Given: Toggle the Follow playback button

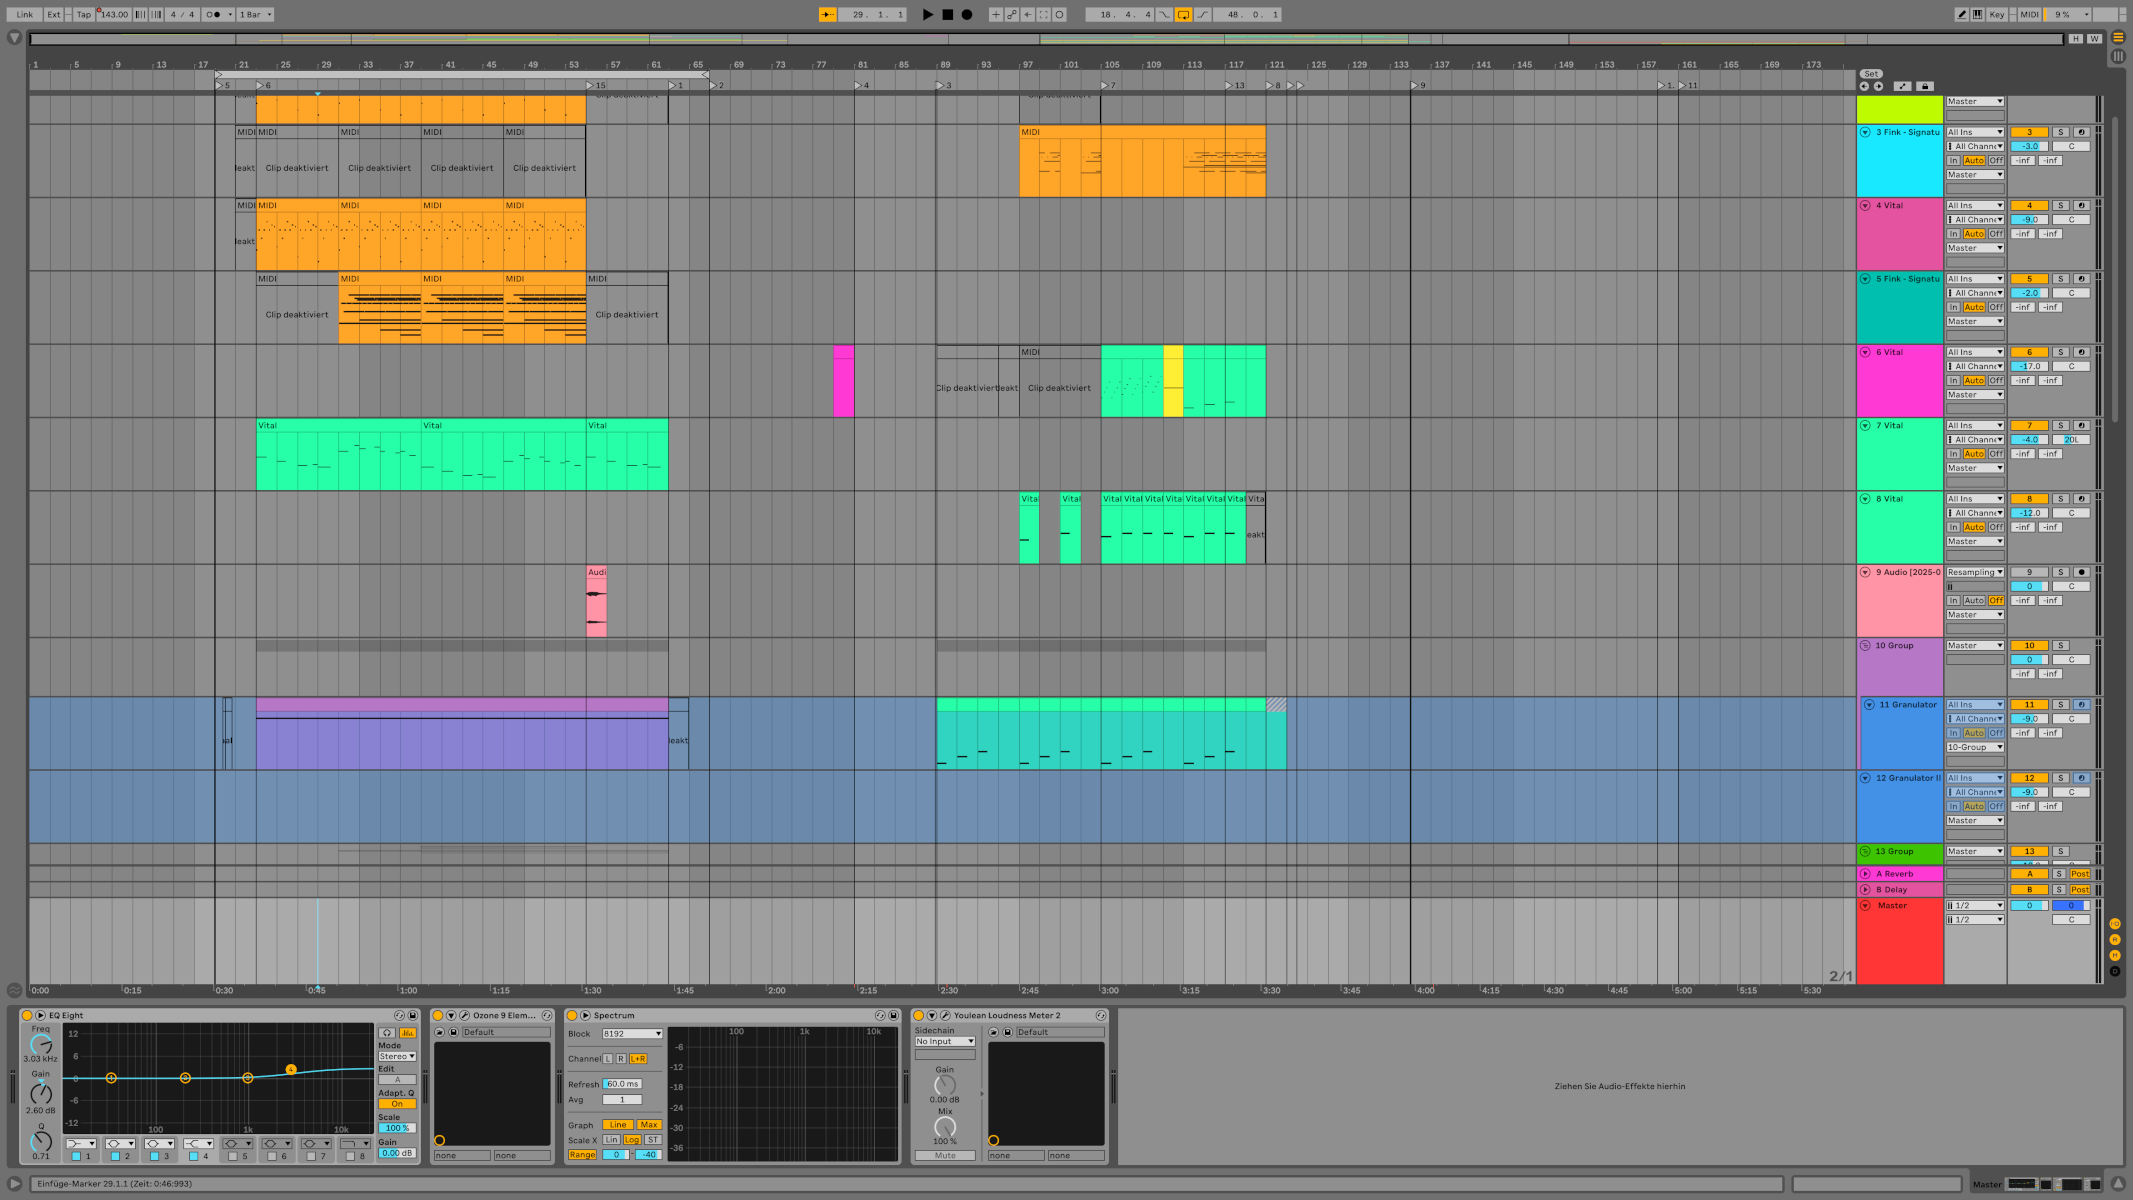Looking at the screenshot, I should [x=828, y=14].
